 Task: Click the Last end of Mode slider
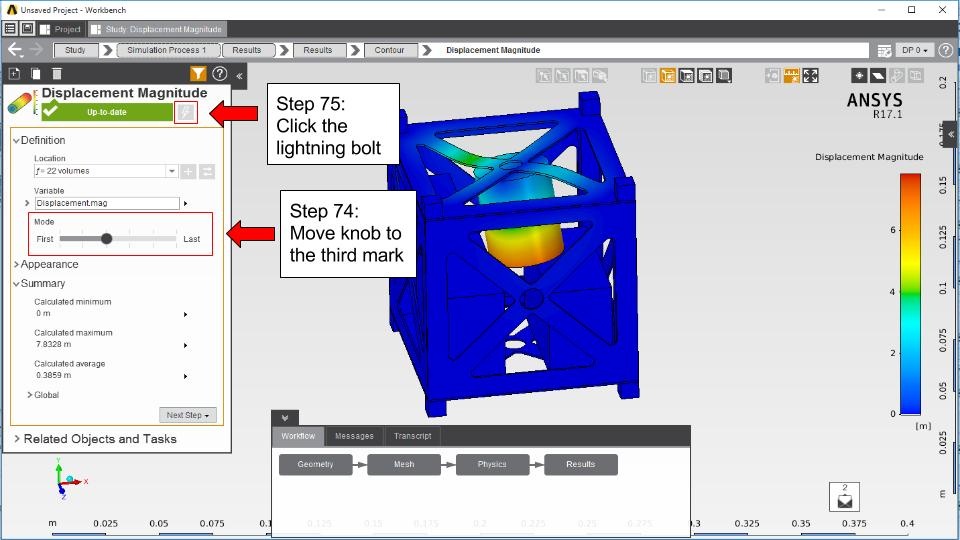click(x=191, y=239)
